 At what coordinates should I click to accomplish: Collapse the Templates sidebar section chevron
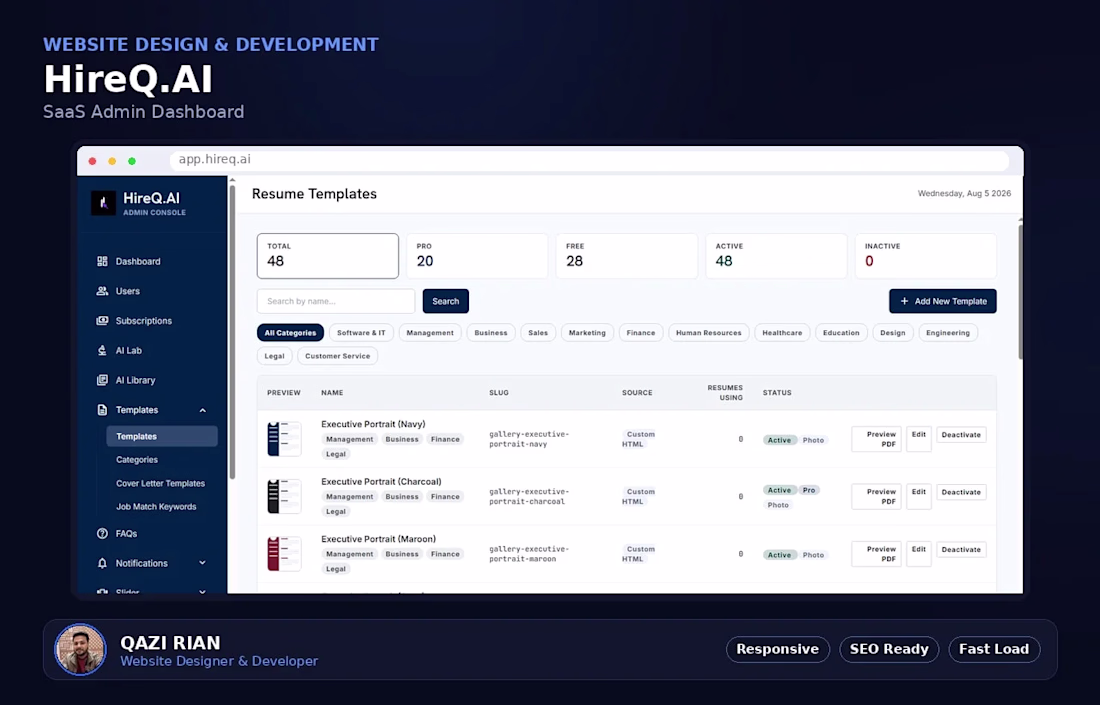coord(202,410)
